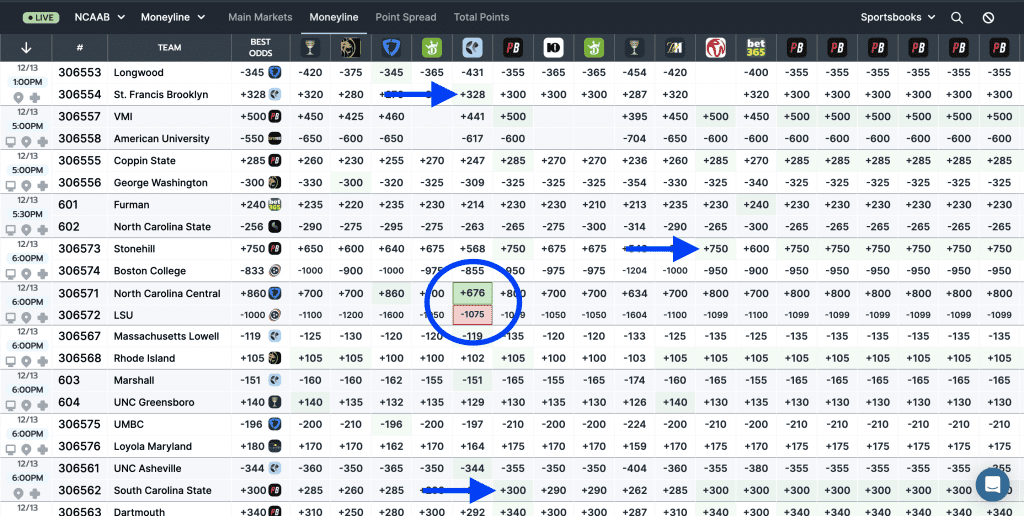The width and height of the screenshot is (1024, 516).
Task: Click the bet365 logo column header
Action: pyautogui.click(x=756, y=47)
